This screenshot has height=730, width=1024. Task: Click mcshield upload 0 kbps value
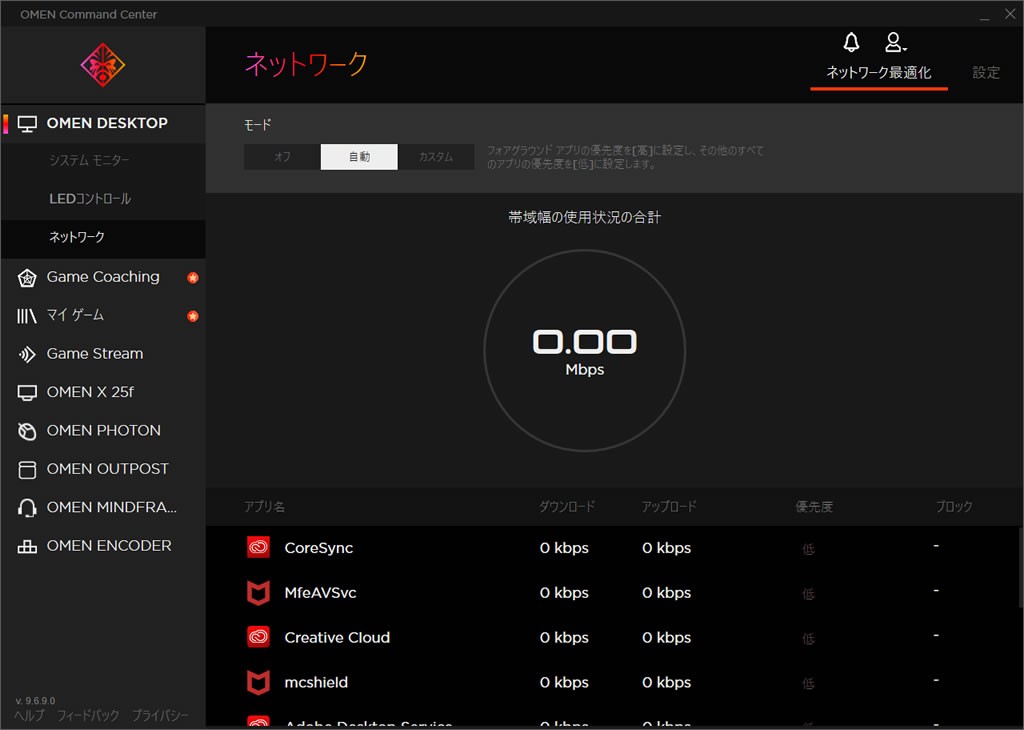(x=666, y=683)
